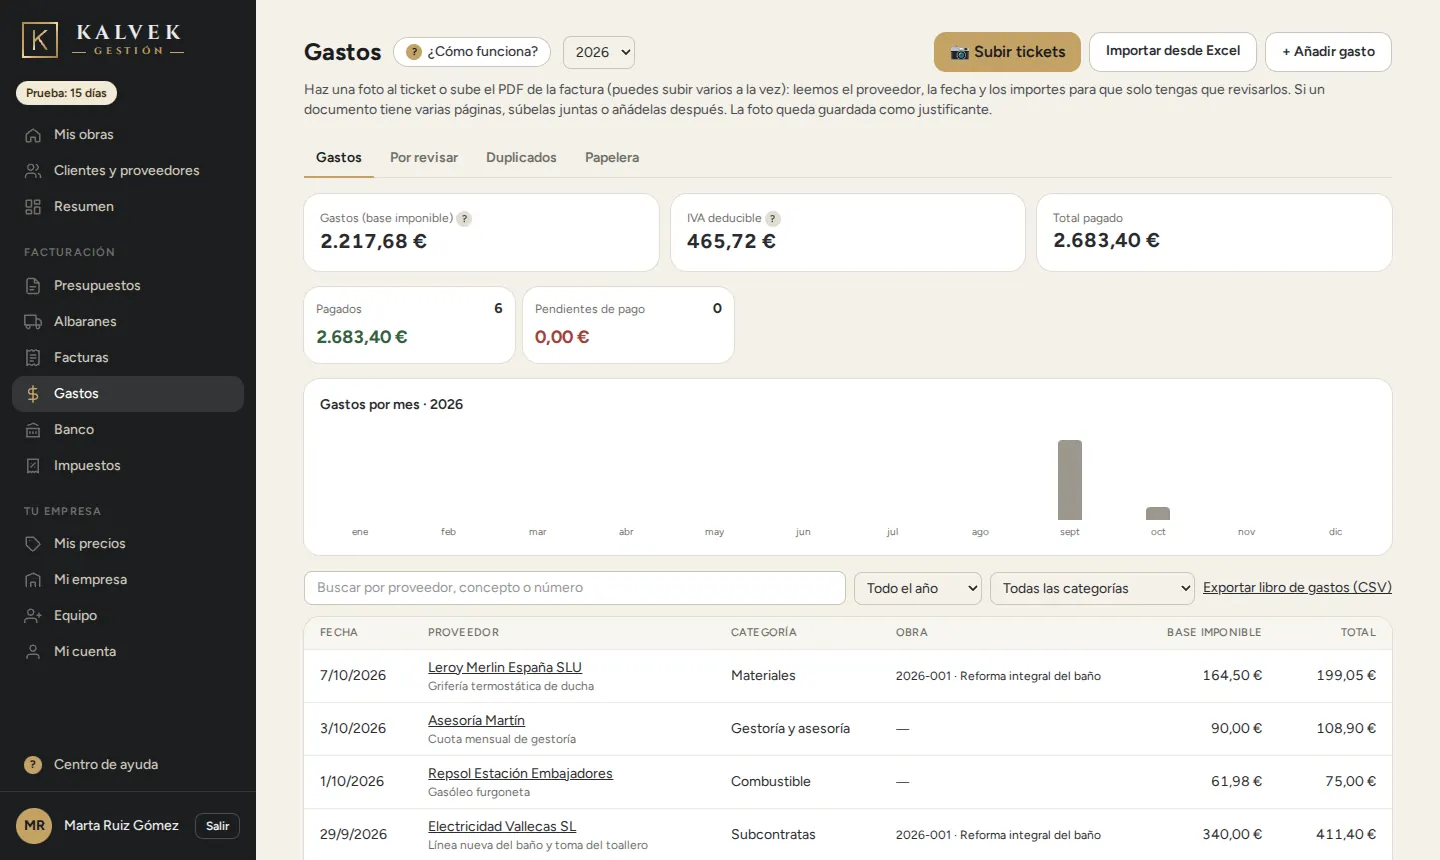Click the Presupuestos document icon
This screenshot has width=1440, height=860.
pos(33,286)
